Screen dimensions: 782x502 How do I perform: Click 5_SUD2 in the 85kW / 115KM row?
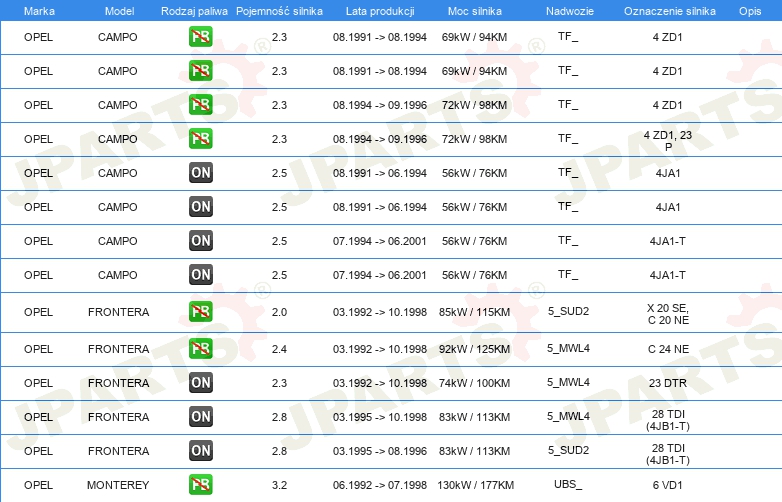(x=569, y=311)
